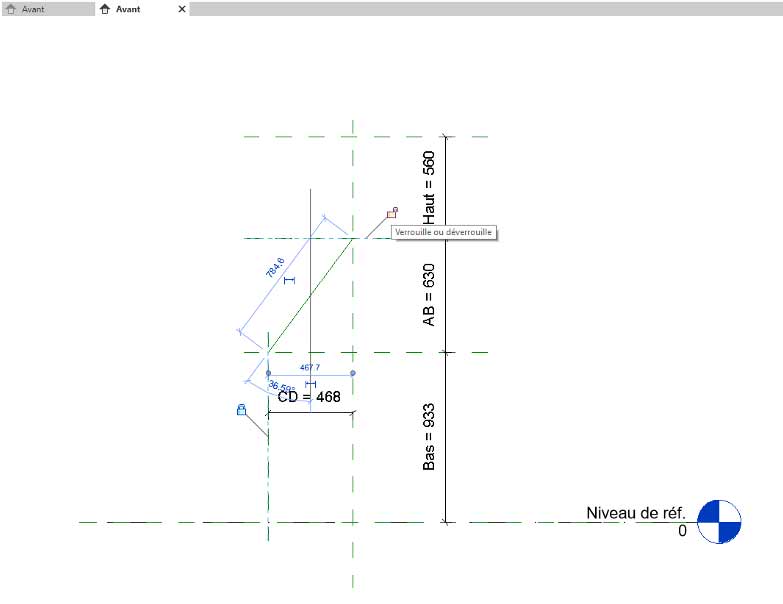The height and width of the screenshot is (604, 783).
Task: Click the blue level head symbol
Action: [x=718, y=521]
